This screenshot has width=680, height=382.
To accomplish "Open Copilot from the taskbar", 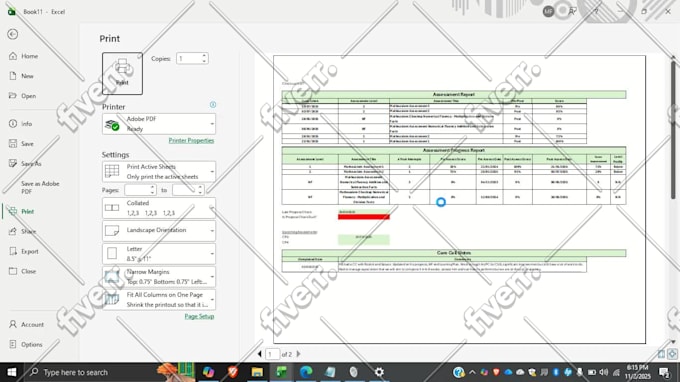I will [x=208, y=372].
